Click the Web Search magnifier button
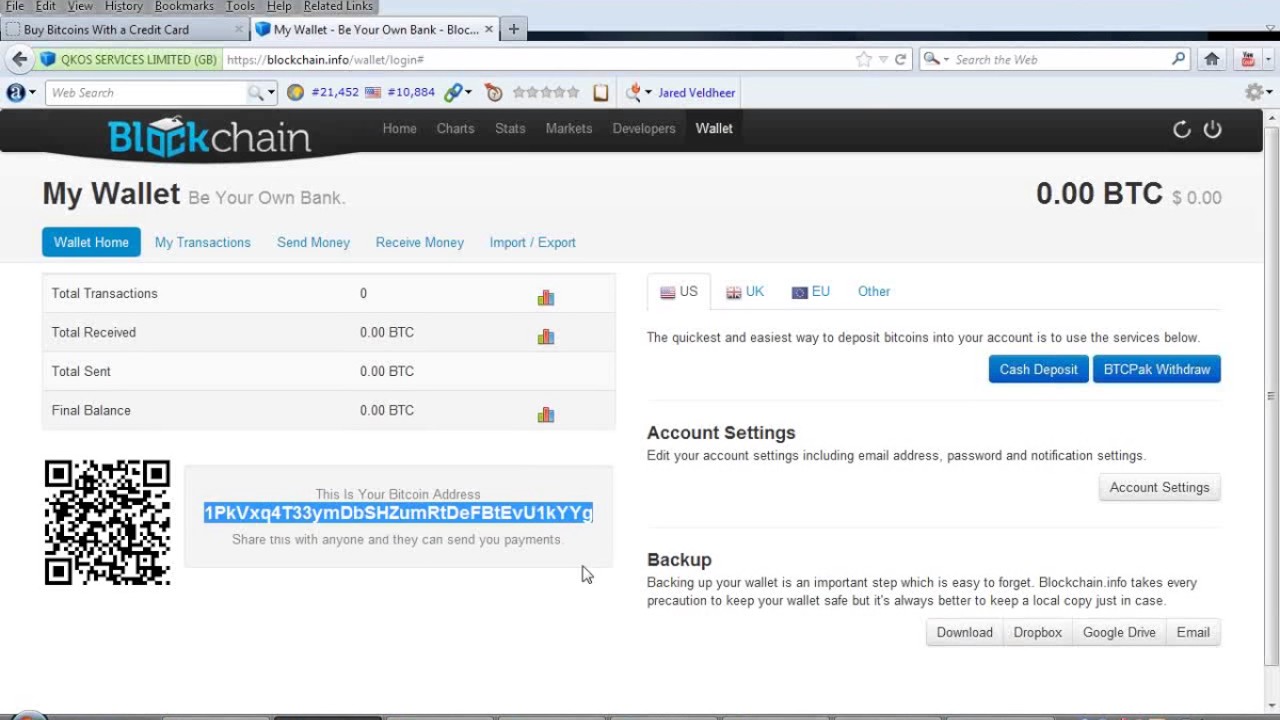This screenshot has height=720, width=1280. coord(255,92)
